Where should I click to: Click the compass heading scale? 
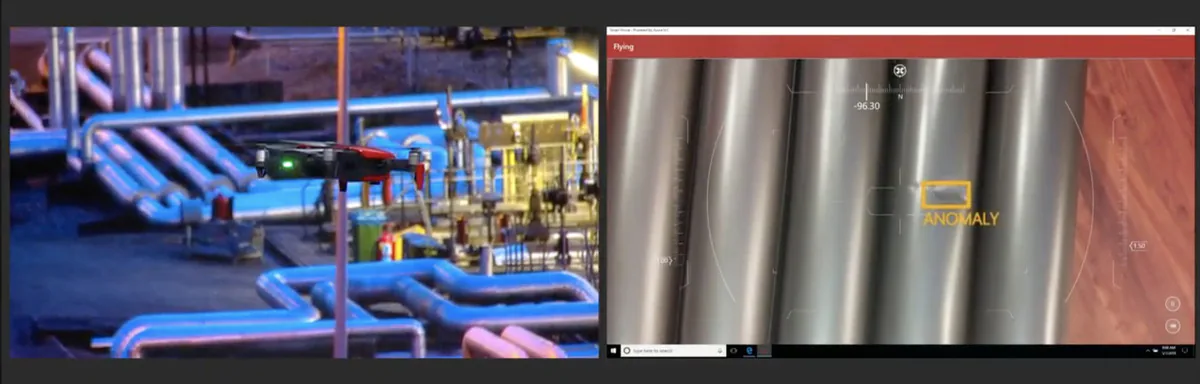[900, 88]
